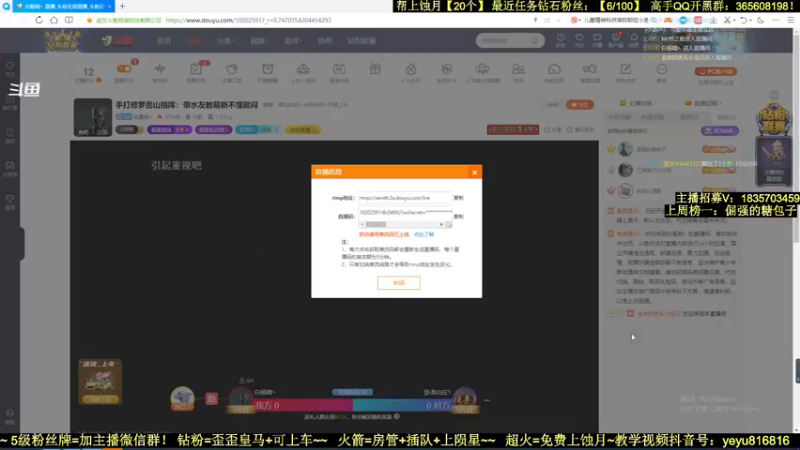Click the browser home icon
The image size is (800, 450).
(54, 20)
